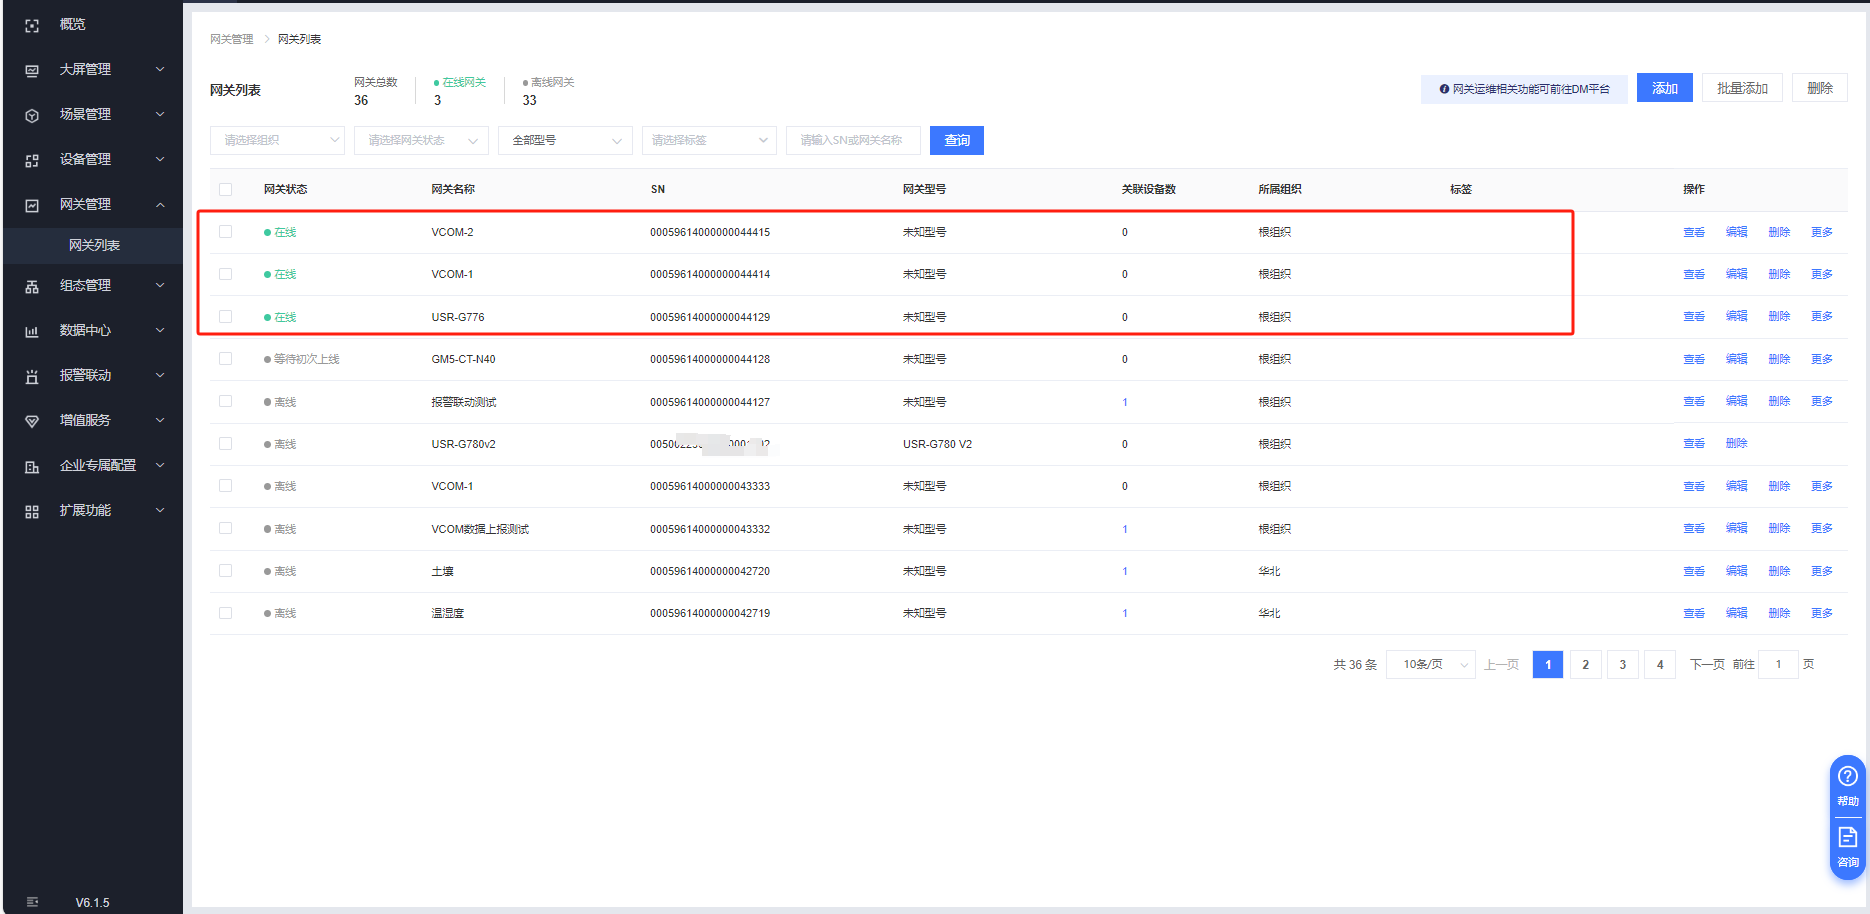Click the 大屏管理 screen icon

32,70
